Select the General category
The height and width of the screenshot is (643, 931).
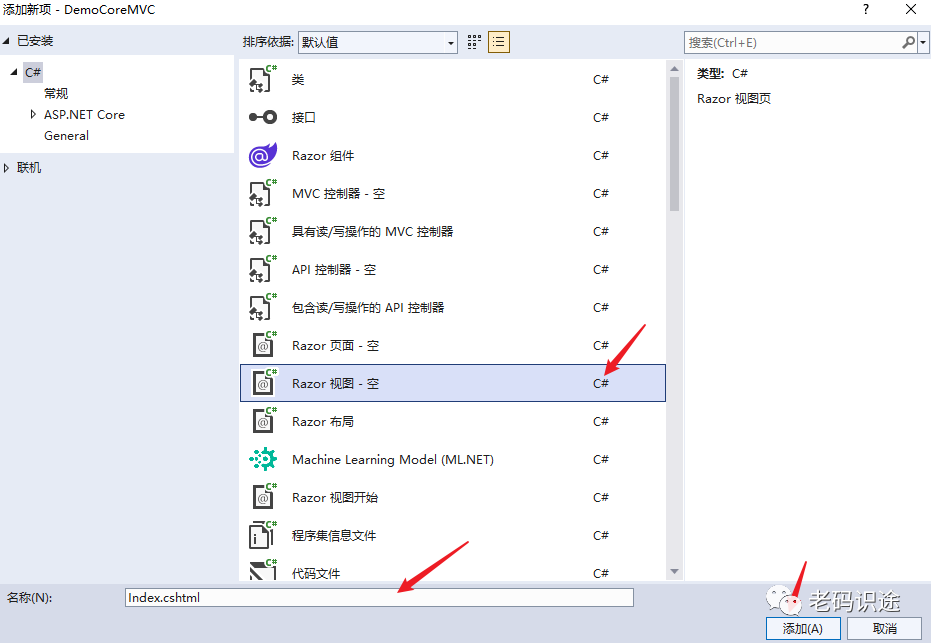(66, 135)
